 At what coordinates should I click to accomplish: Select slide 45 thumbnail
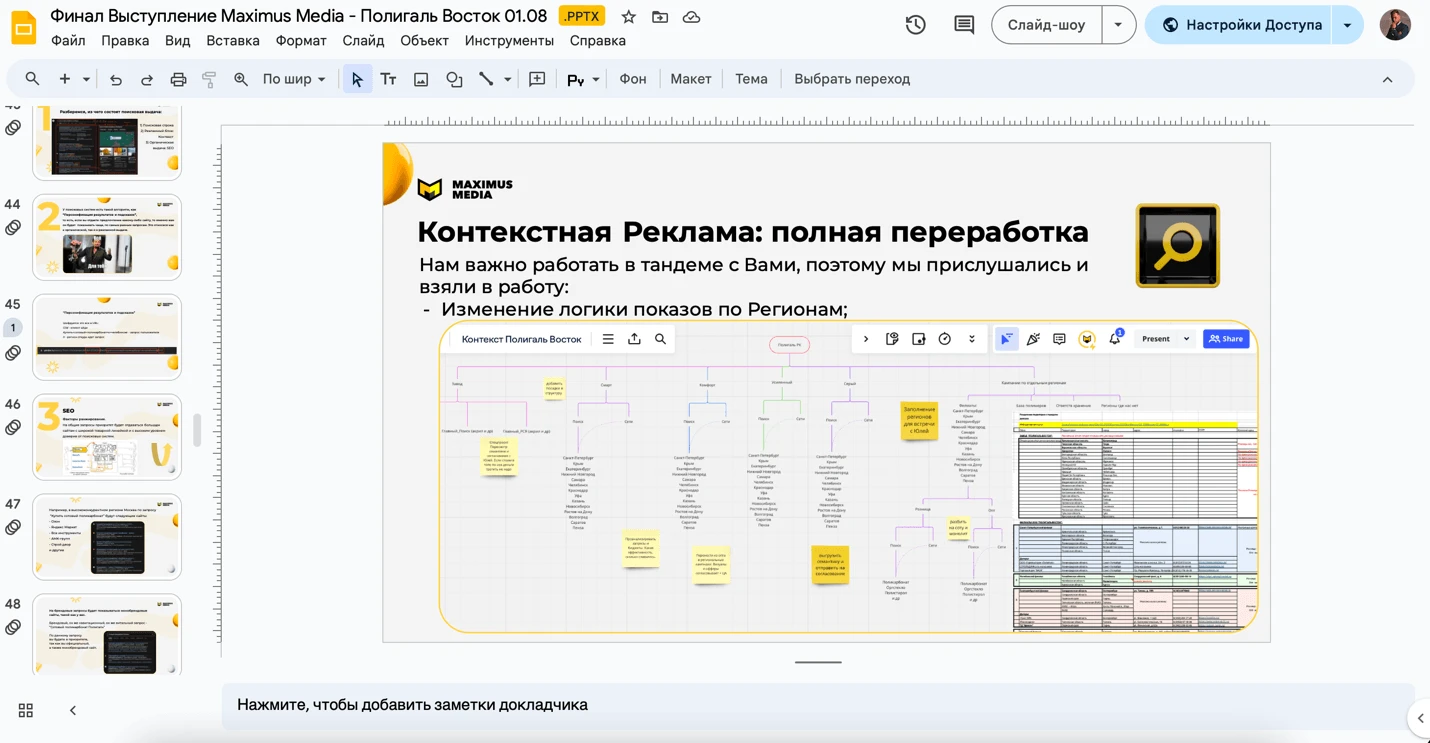[107, 337]
